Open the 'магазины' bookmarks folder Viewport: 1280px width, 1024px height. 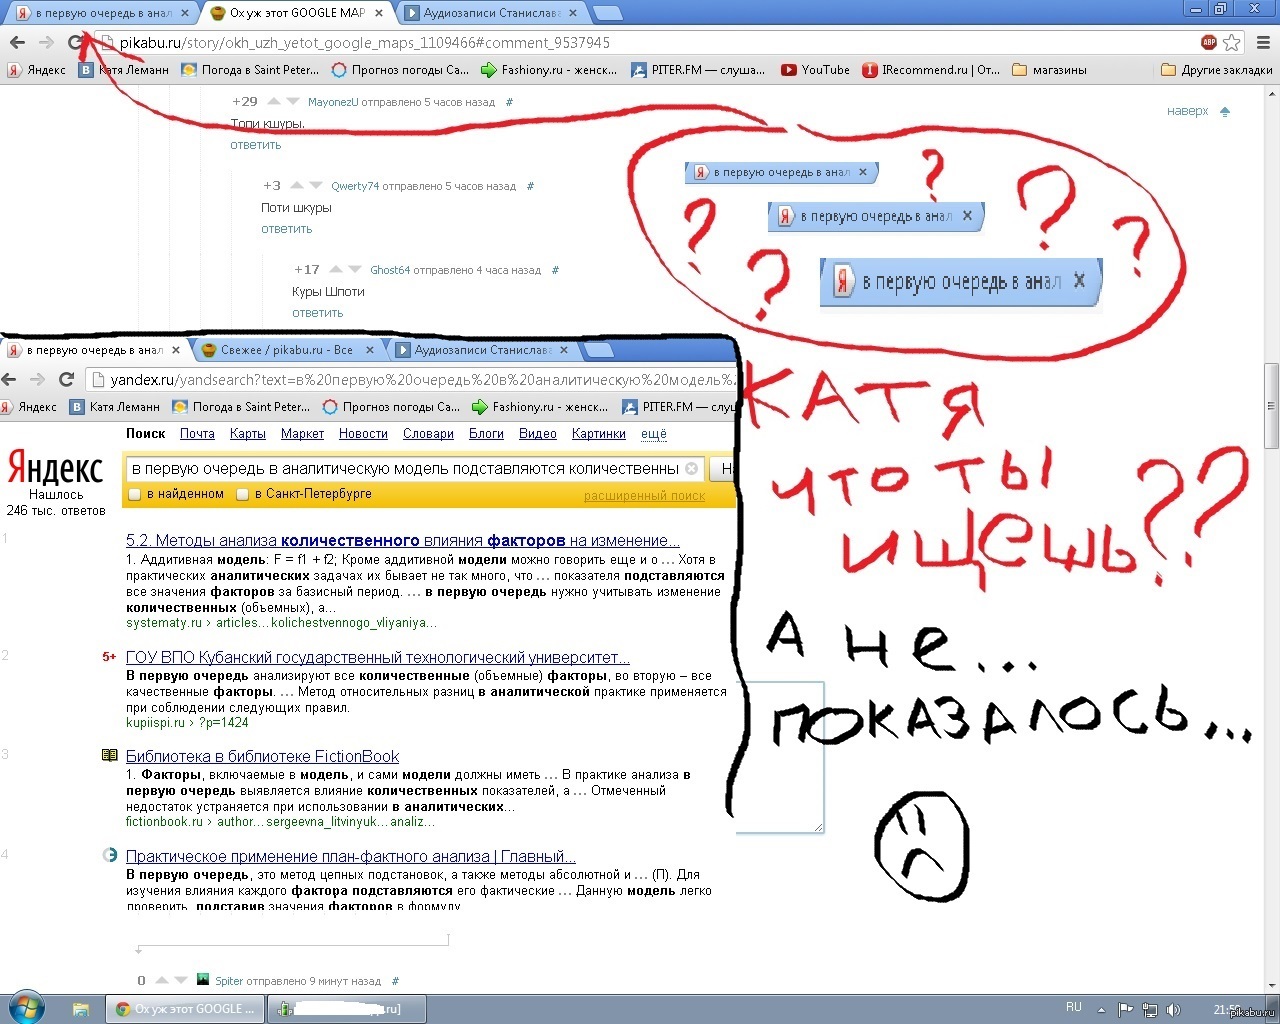click(1049, 70)
